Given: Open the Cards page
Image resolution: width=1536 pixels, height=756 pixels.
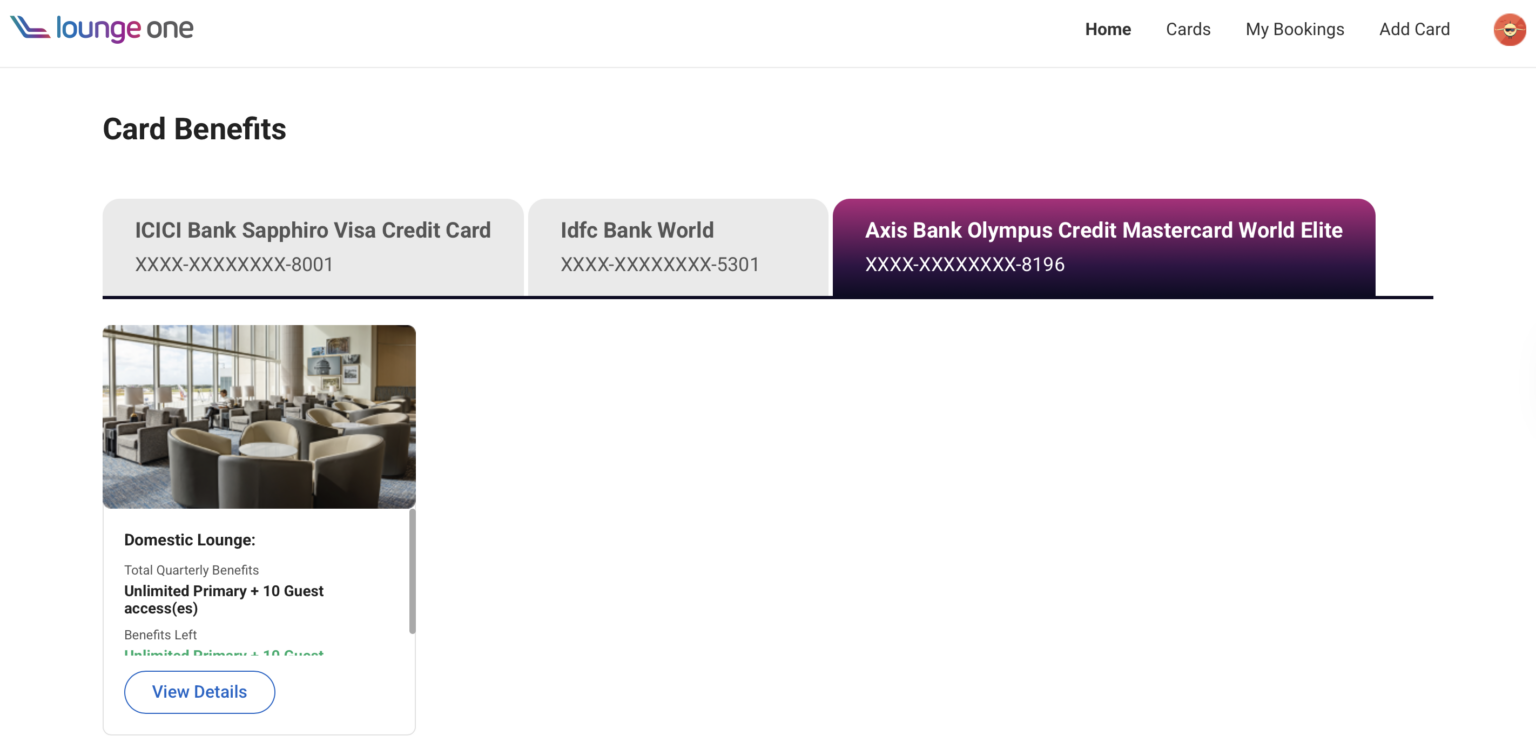Looking at the screenshot, I should click(x=1187, y=29).
